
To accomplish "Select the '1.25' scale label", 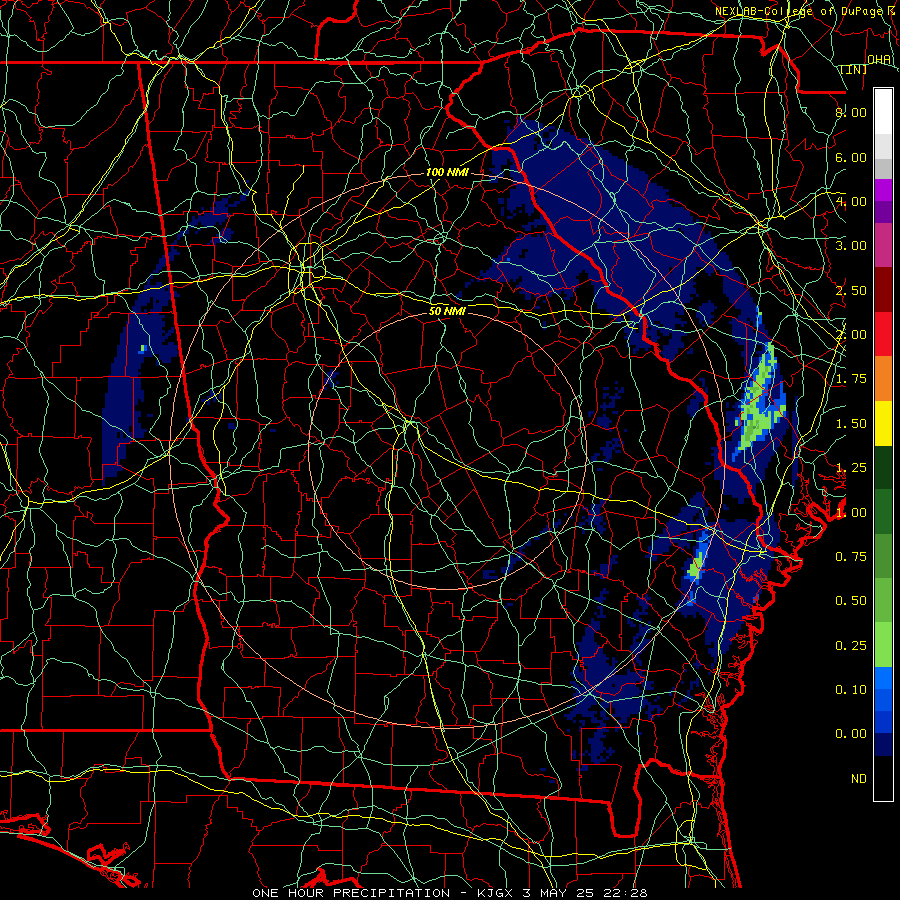I will tap(851, 468).
